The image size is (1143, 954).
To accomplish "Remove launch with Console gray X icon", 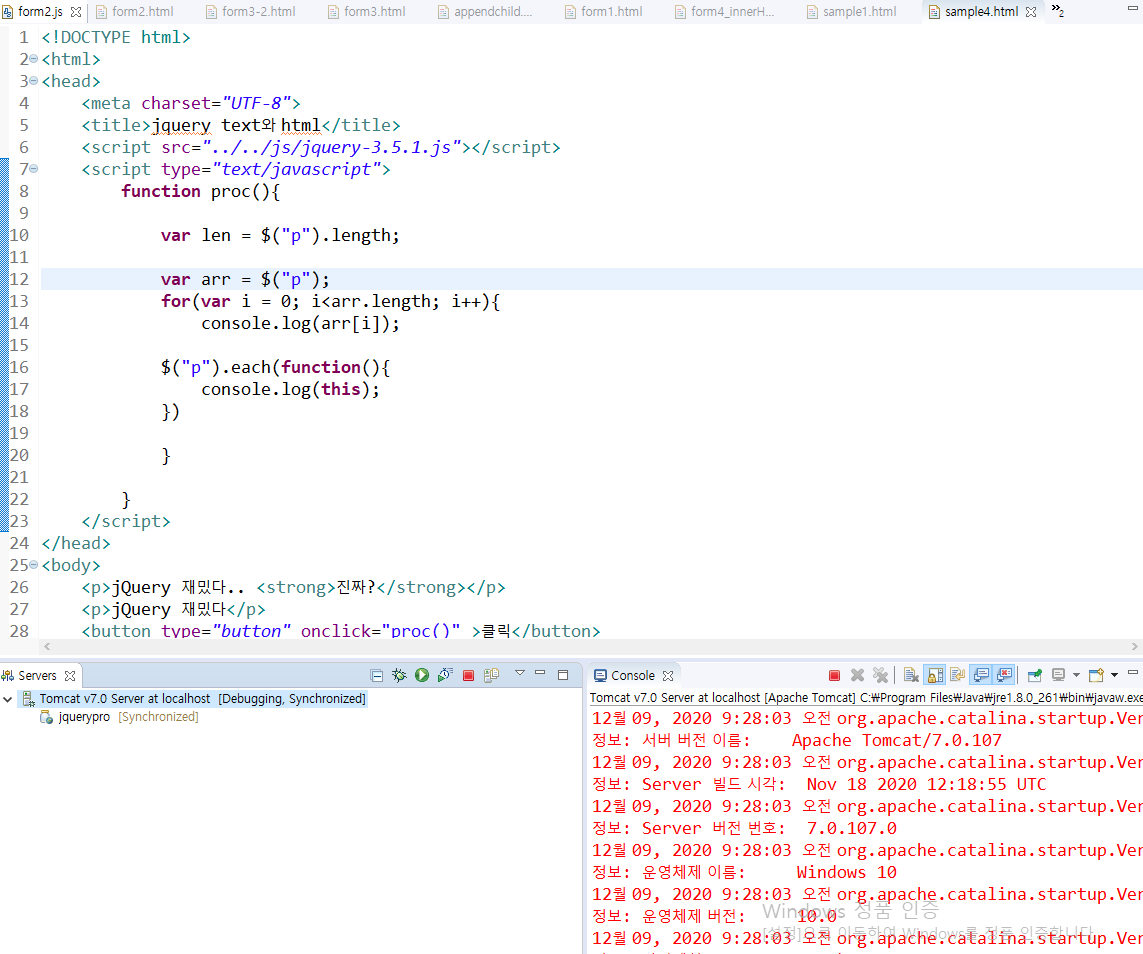I will (857, 676).
